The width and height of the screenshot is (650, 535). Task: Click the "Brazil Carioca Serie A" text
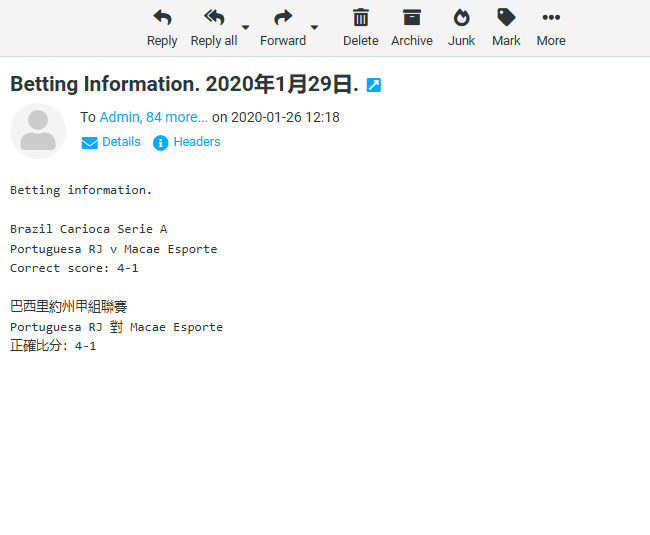(x=88, y=229)
